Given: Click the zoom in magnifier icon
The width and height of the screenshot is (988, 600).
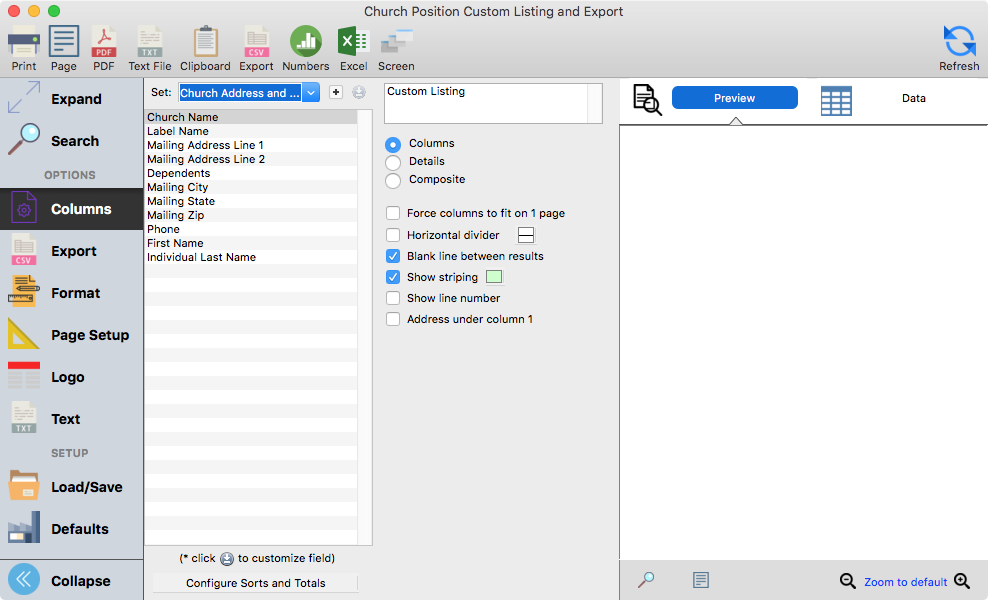Looking at the screenshot, I should (962, 581).
